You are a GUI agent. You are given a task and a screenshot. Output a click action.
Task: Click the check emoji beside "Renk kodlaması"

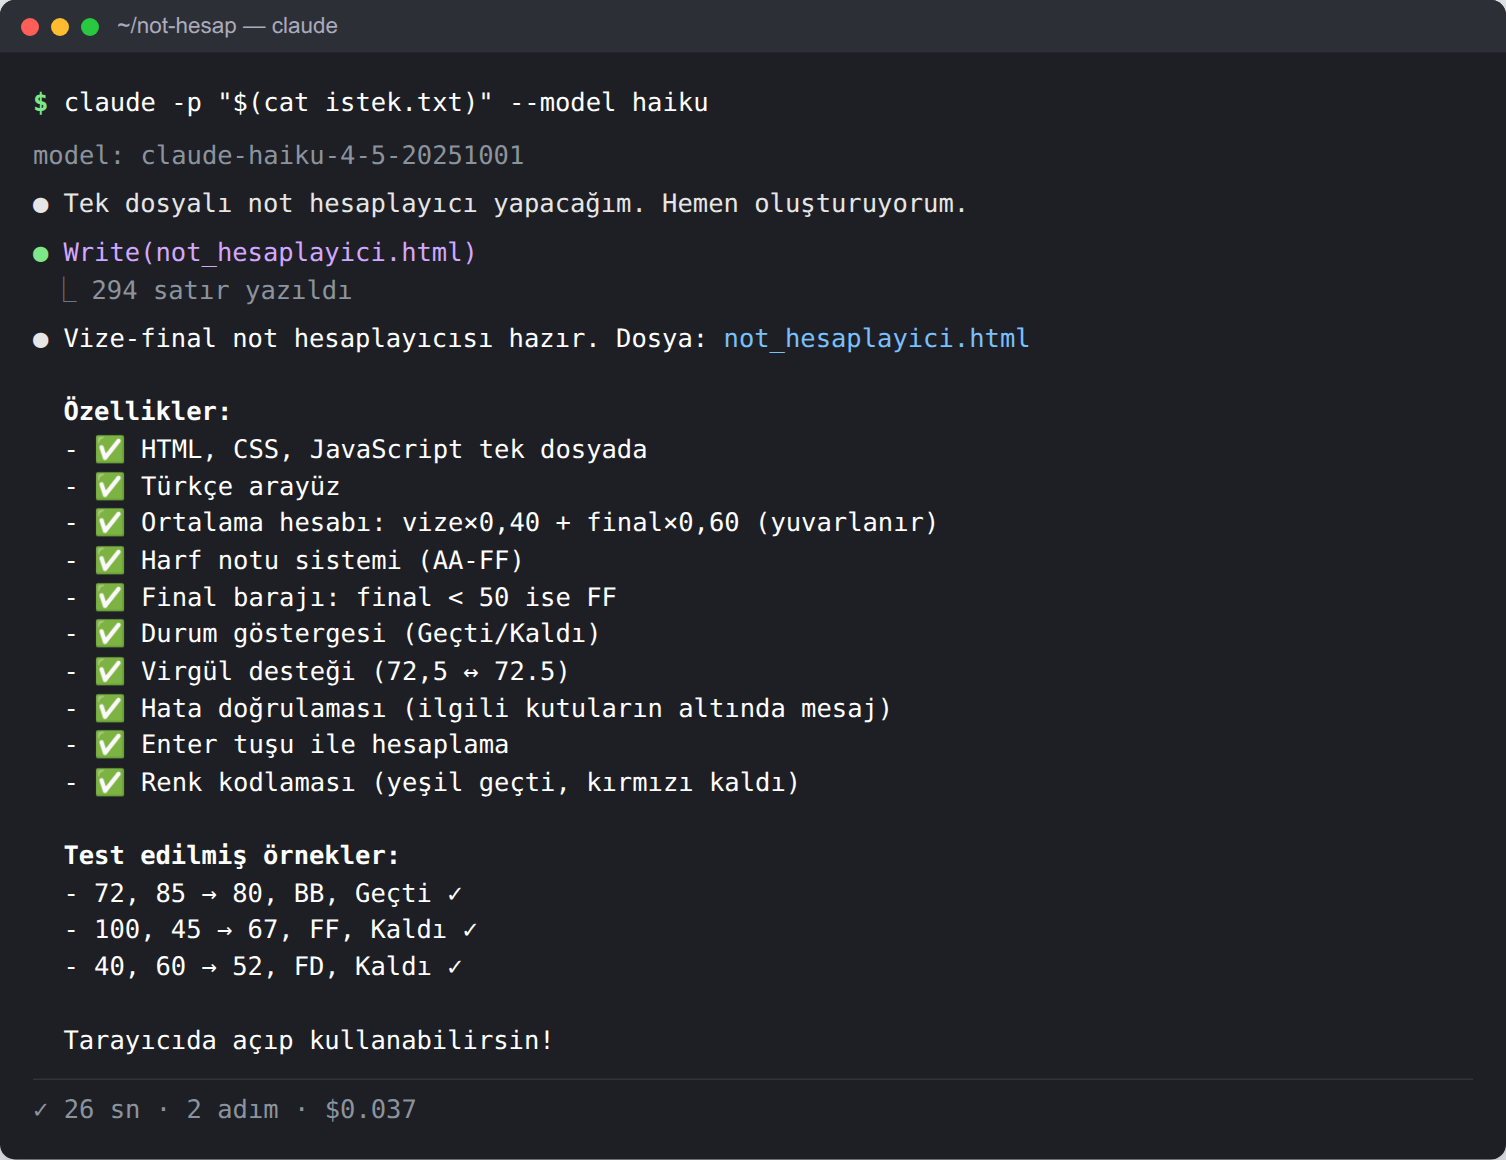(110, 783)
